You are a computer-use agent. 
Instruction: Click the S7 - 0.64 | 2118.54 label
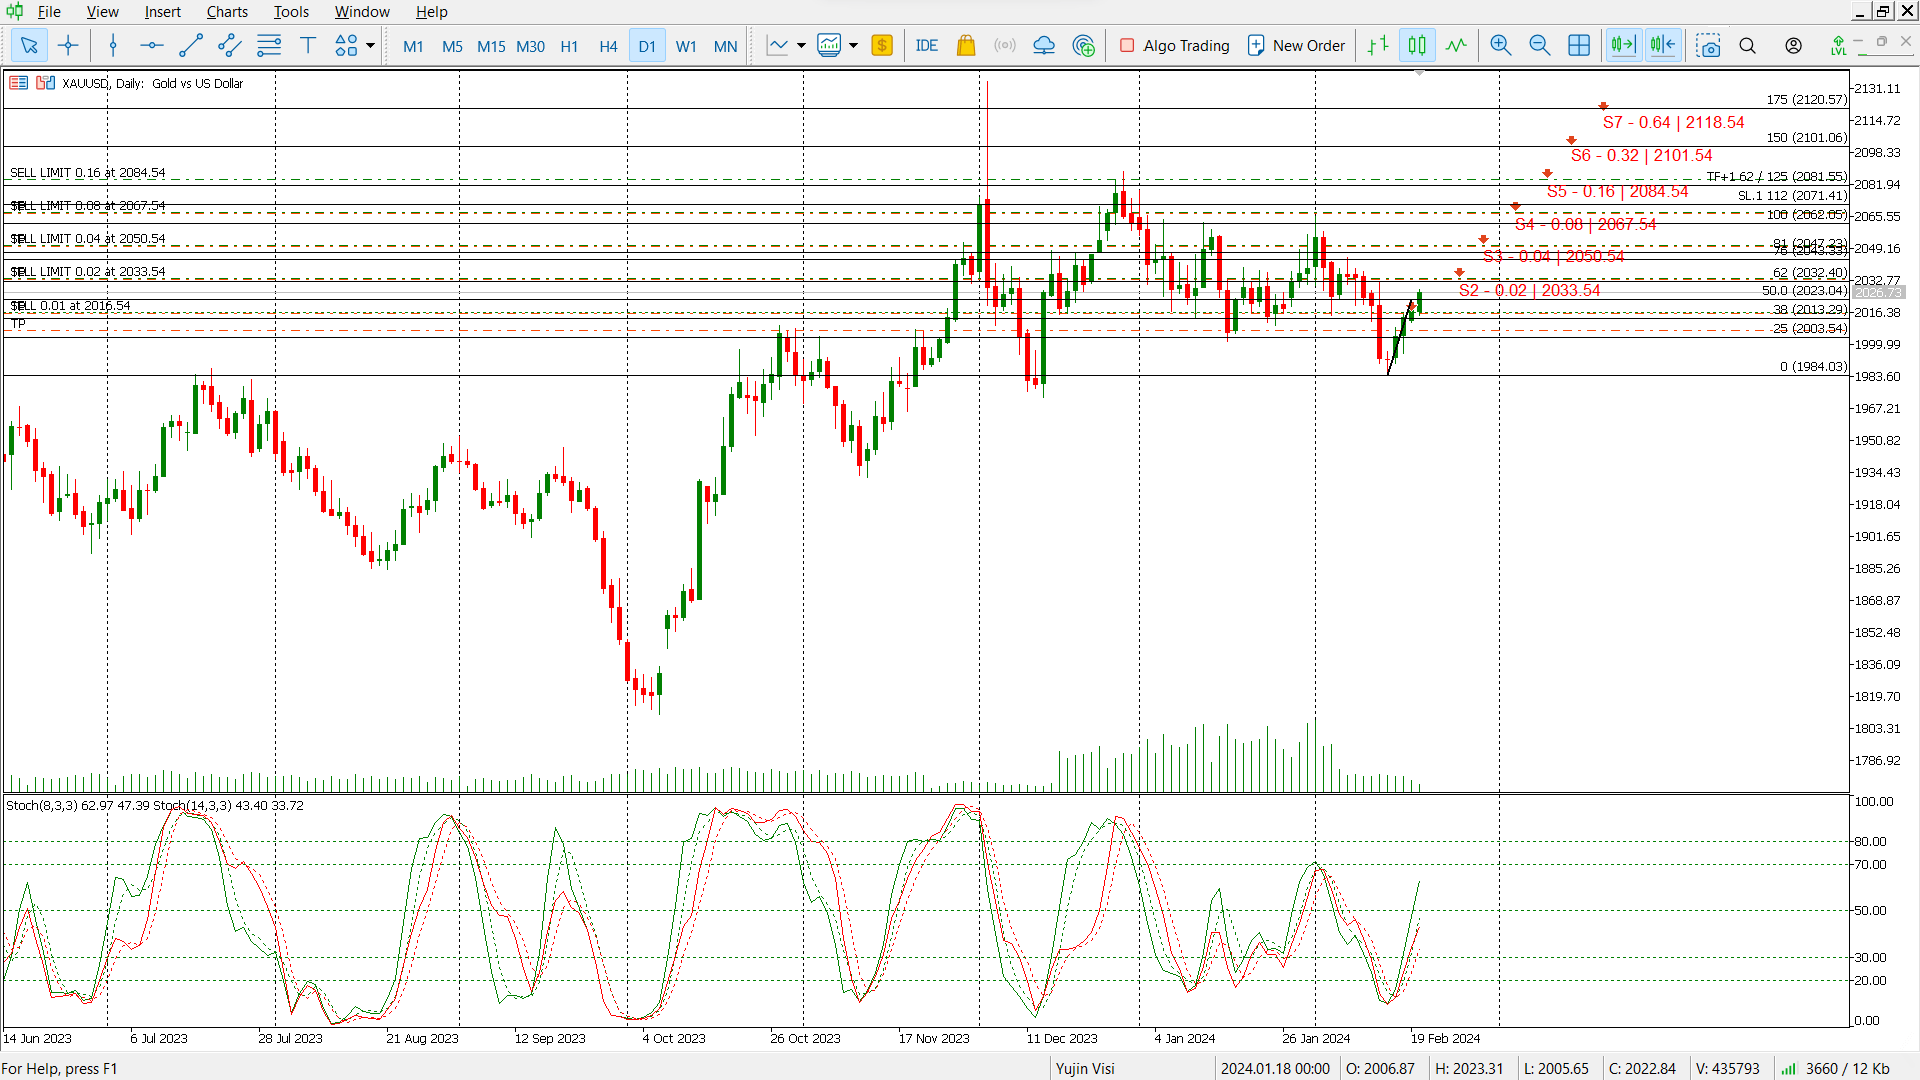(1673, 122)
